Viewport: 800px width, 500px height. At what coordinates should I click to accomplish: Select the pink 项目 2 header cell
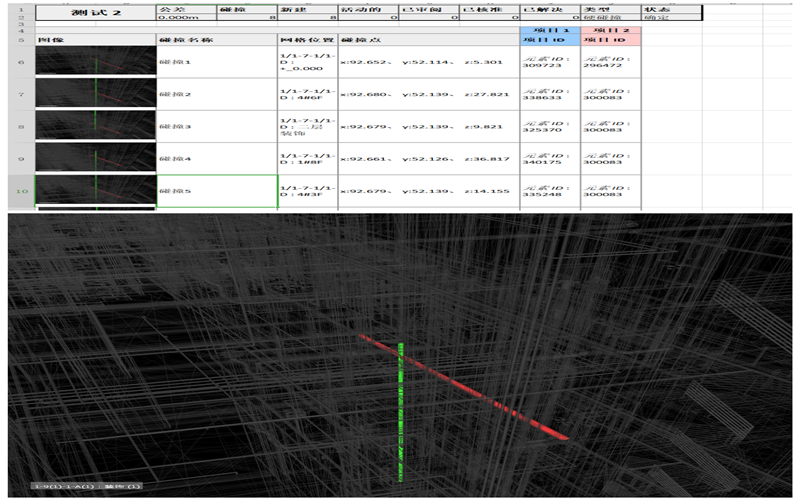[x=611, y=30]
